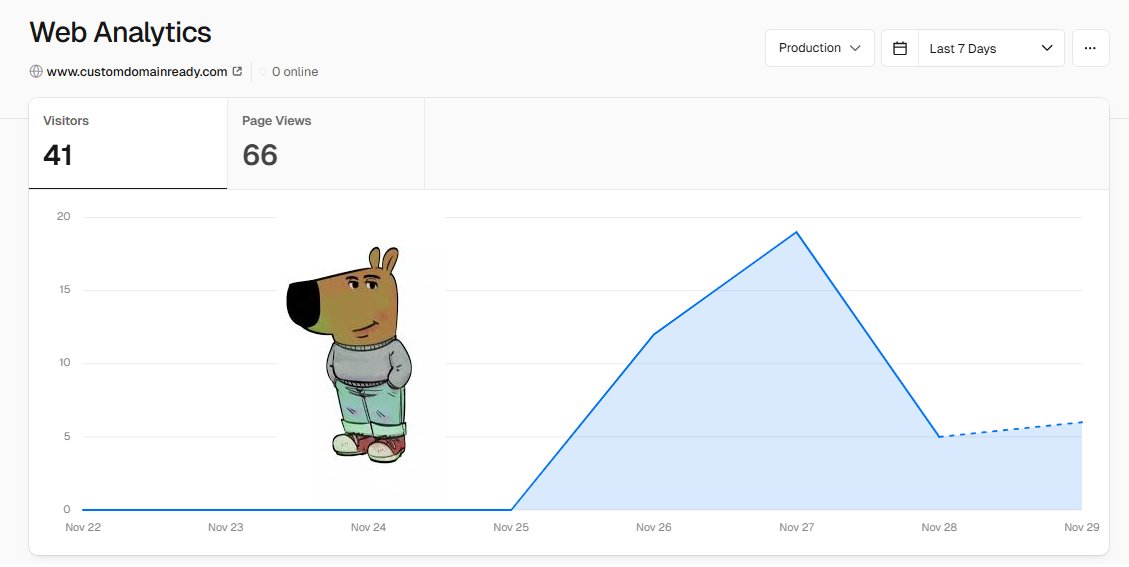Select the Page Views tab

325,143
